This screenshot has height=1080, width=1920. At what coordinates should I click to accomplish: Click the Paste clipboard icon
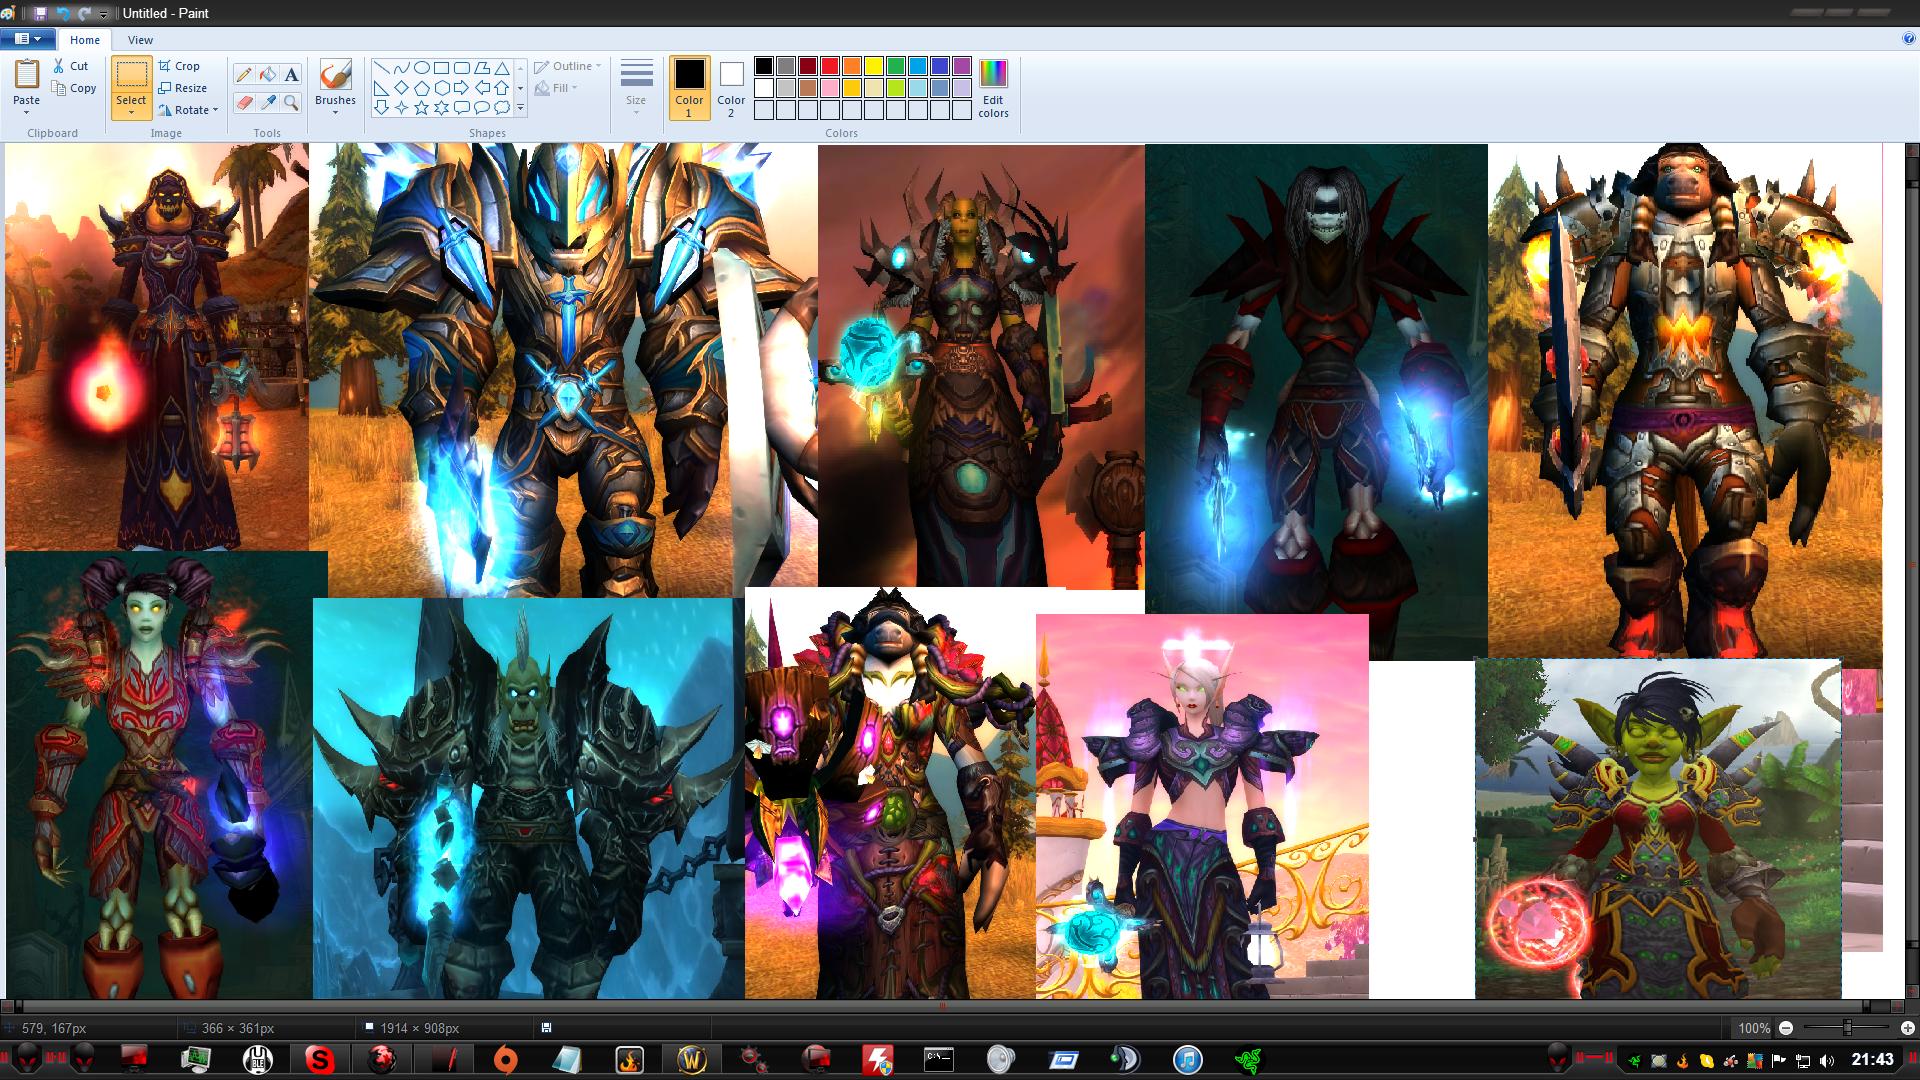pos(27,75)
